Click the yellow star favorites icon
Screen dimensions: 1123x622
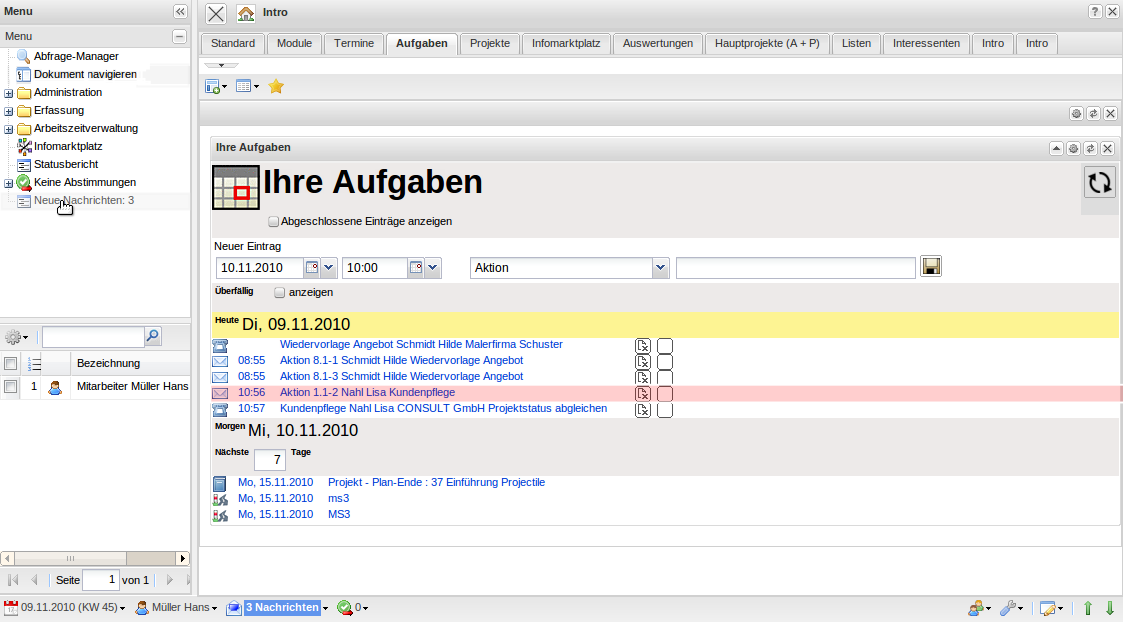click(x=276, y=87)
